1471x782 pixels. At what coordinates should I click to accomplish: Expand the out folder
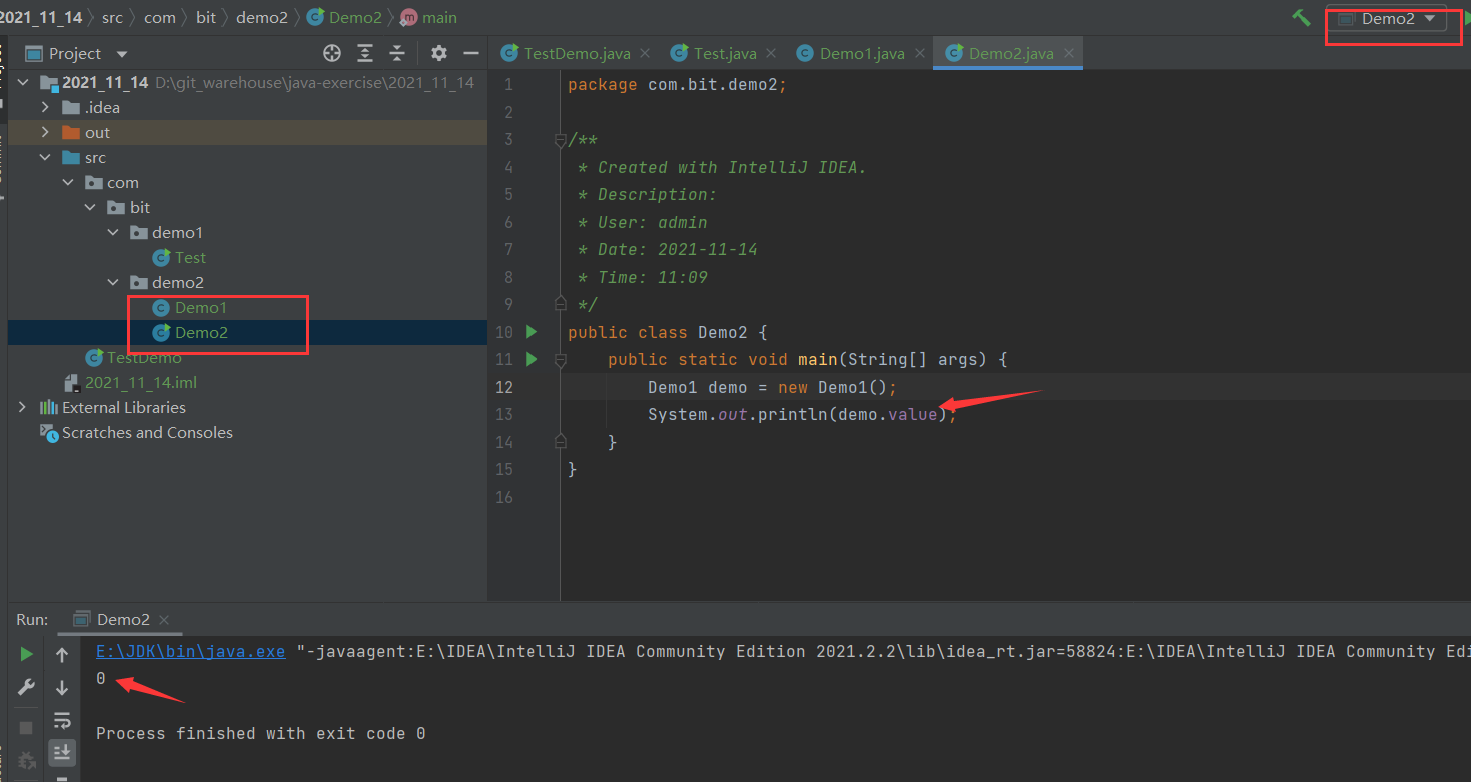45,132
